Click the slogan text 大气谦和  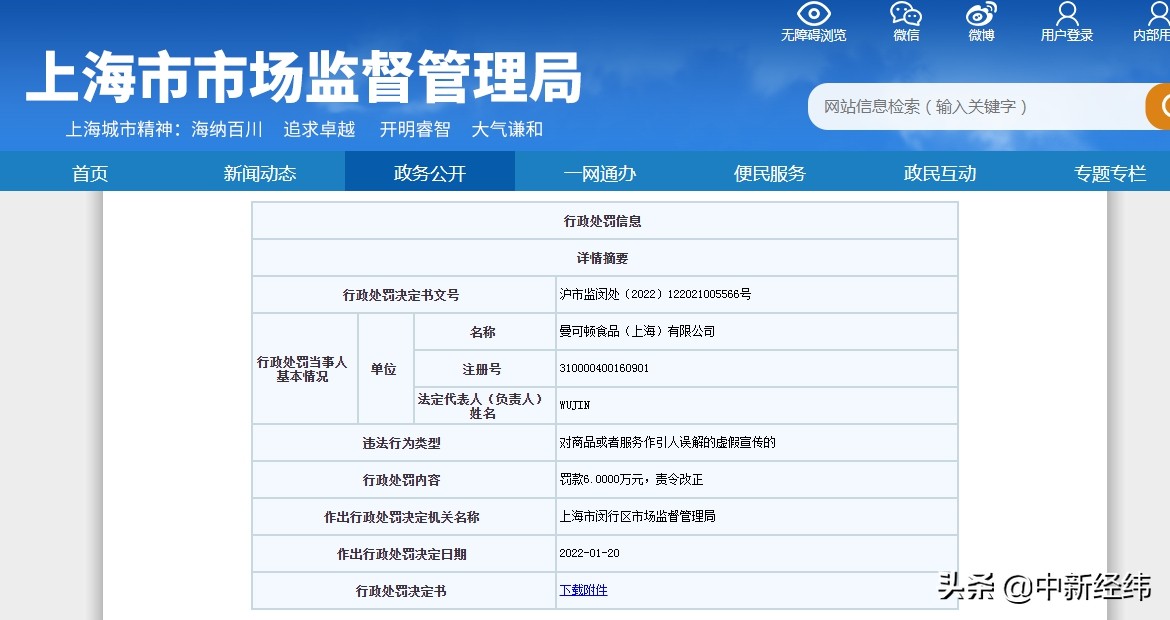(507, 129)
